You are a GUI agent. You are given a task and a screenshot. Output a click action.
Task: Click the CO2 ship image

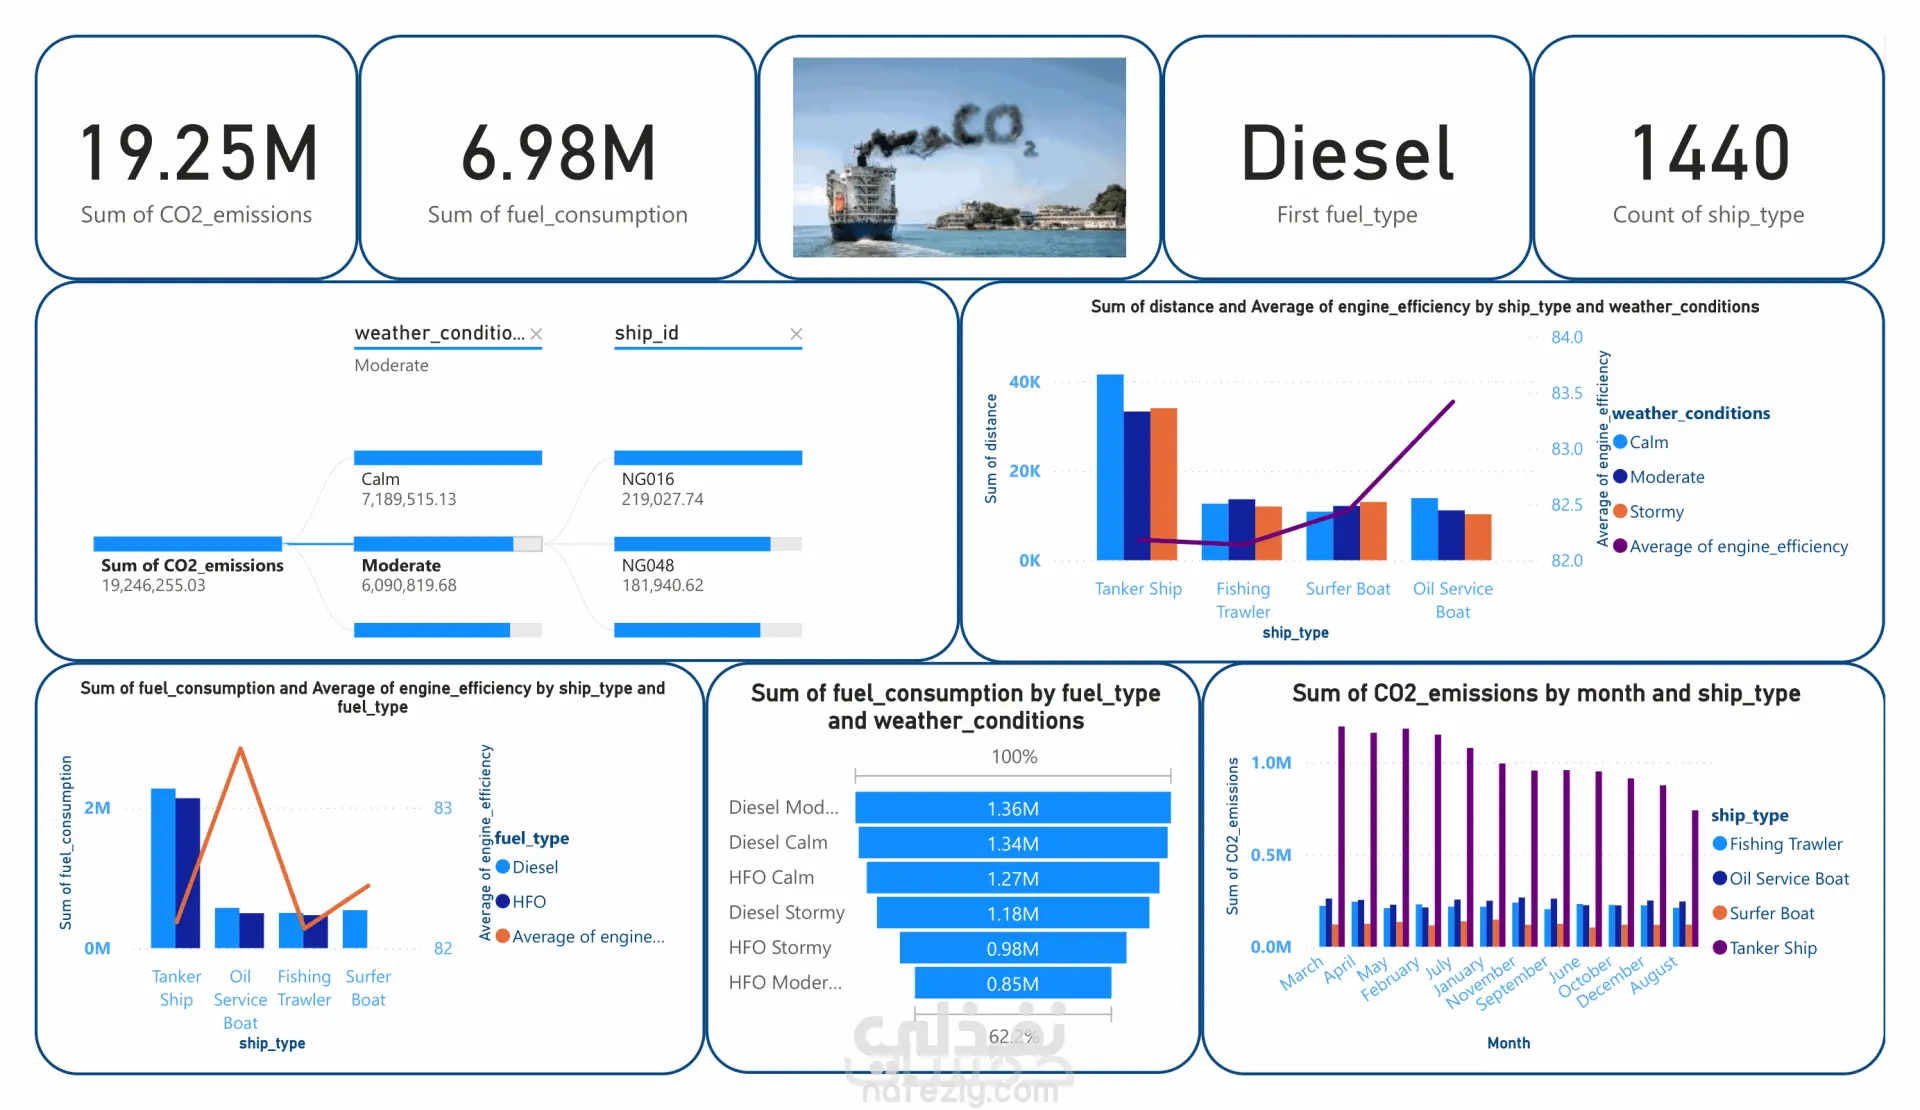tap(959, 157)
